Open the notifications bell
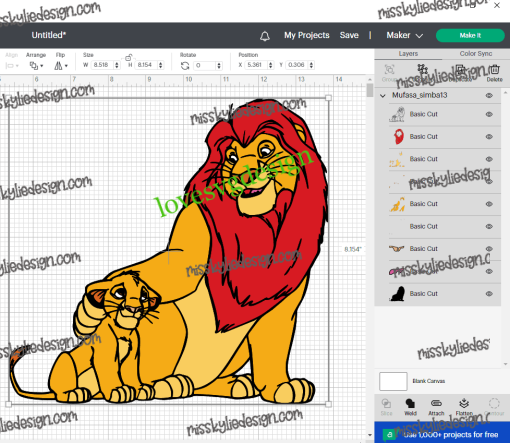Screen dimensions: 510x443 pyautogui.click(x=265, y=36)
